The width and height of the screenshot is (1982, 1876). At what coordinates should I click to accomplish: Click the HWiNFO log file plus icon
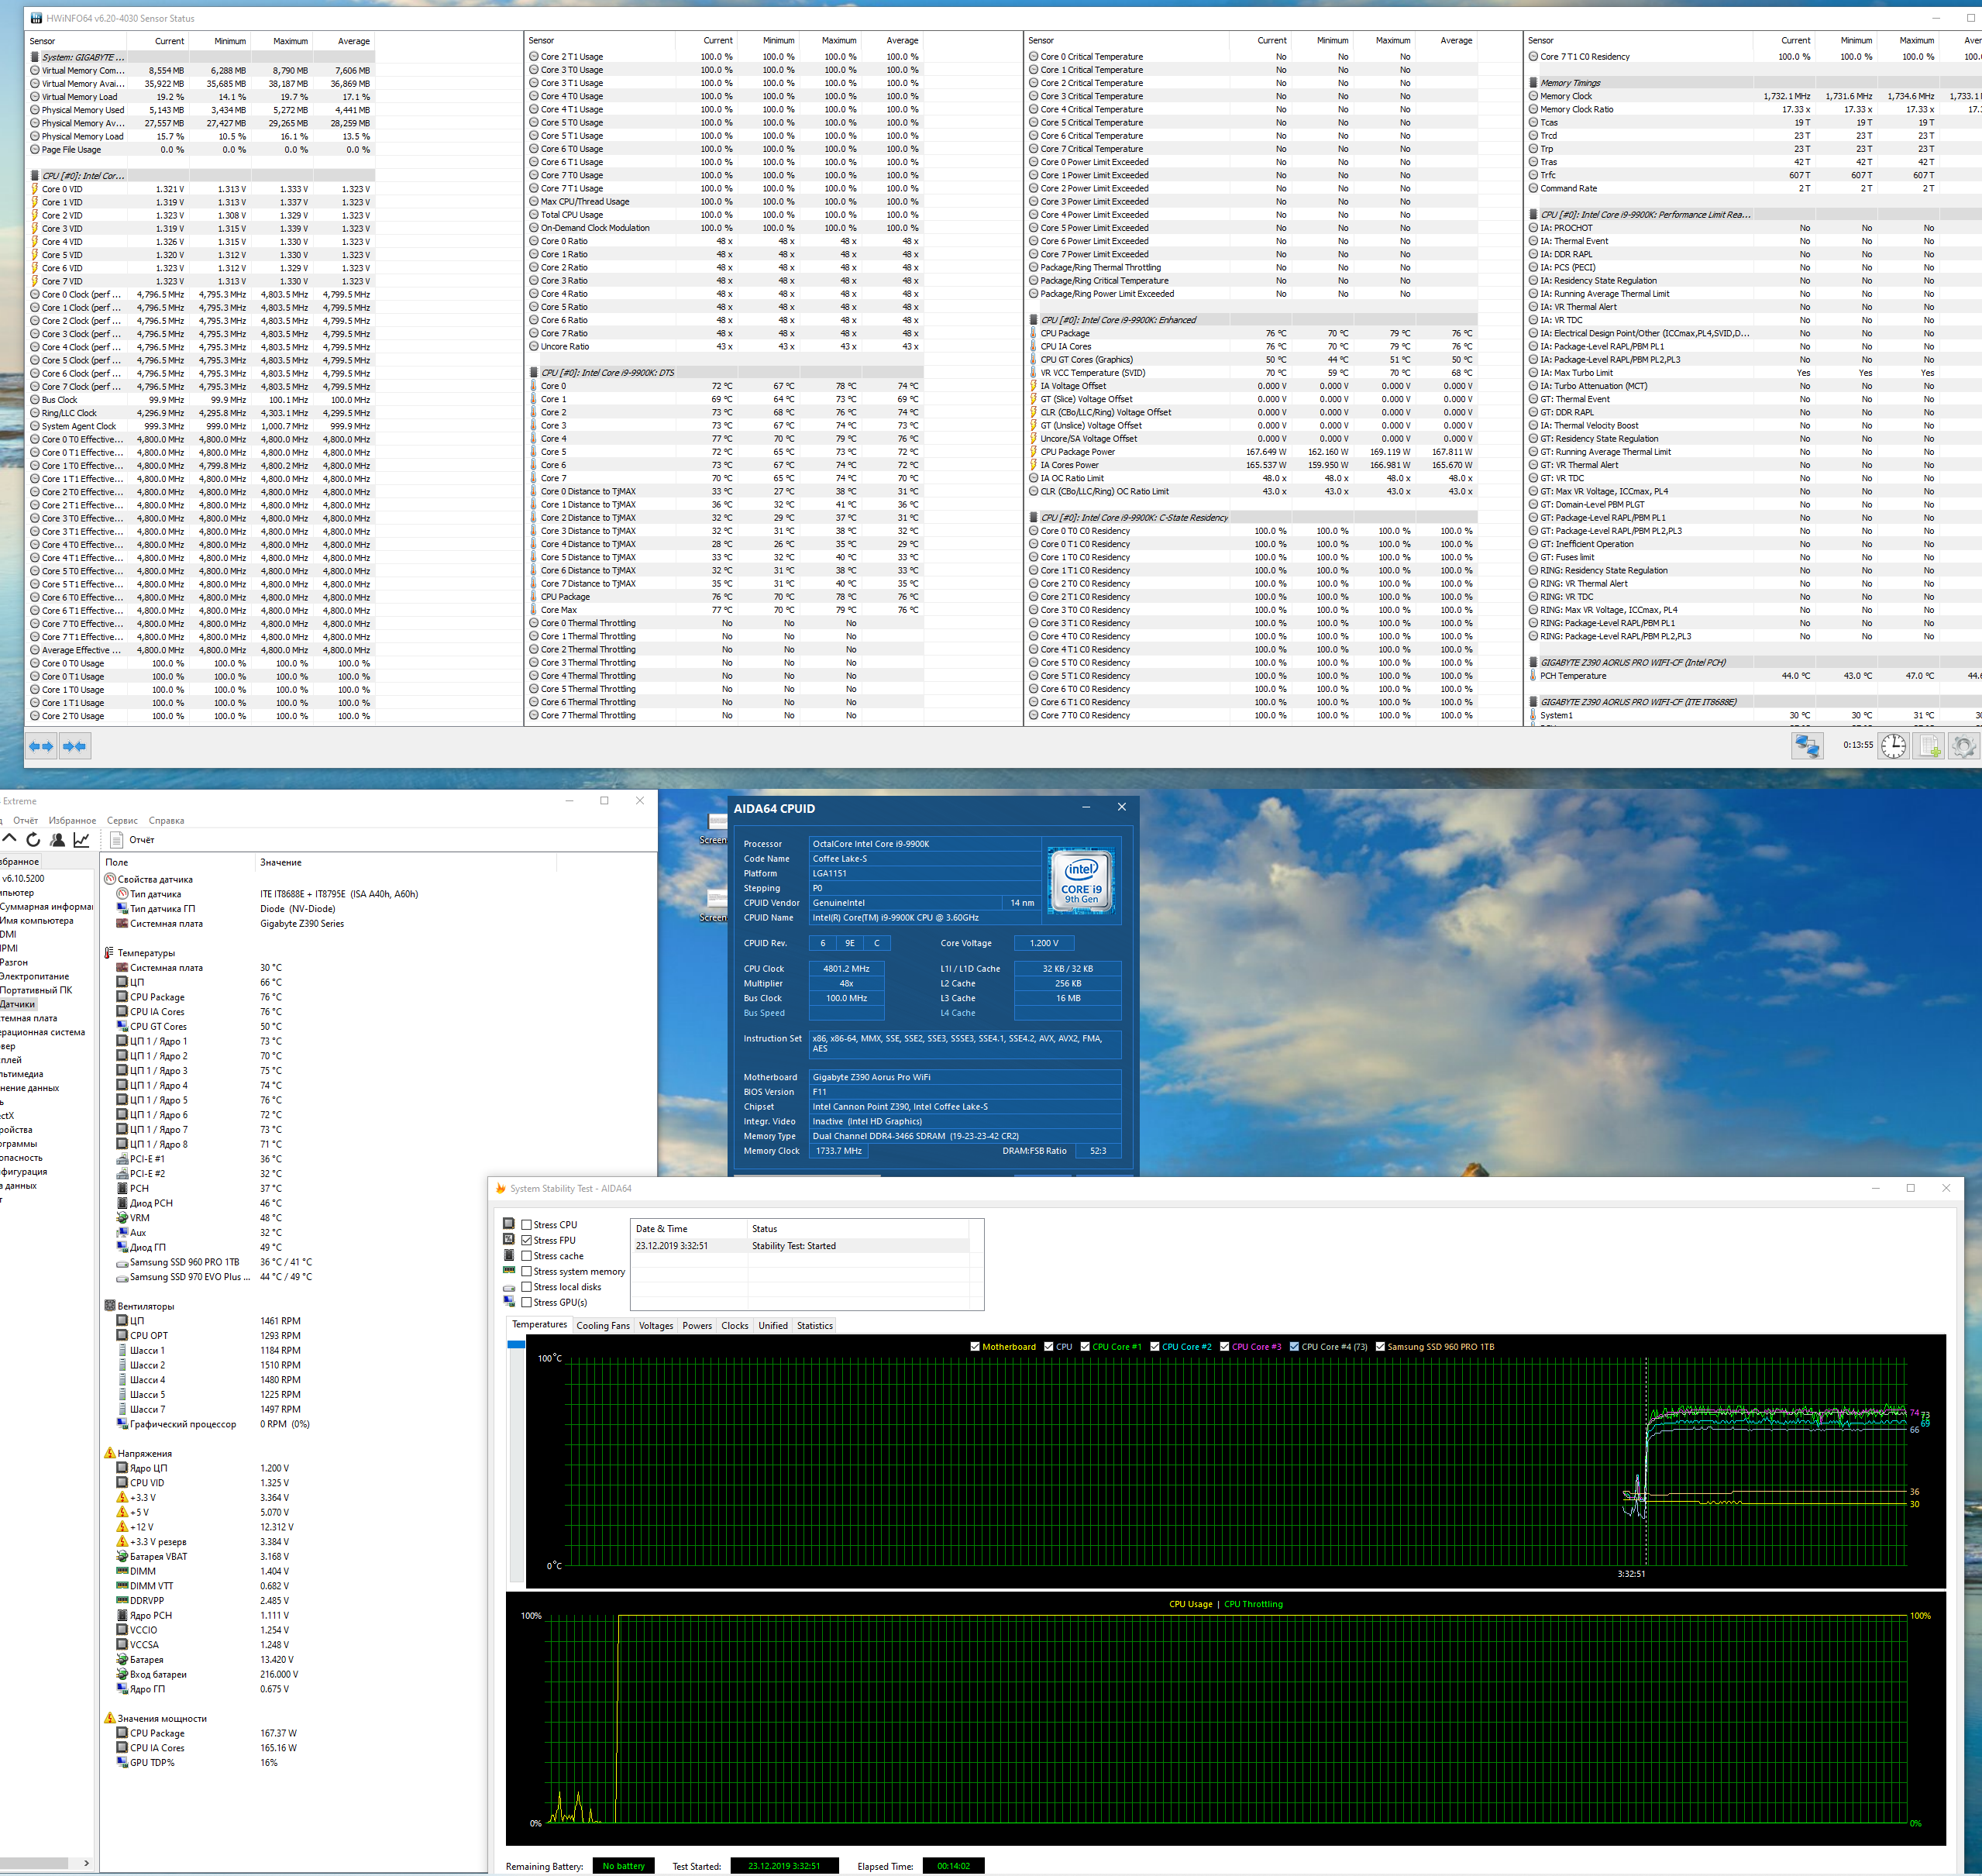tap(1929, 746)
